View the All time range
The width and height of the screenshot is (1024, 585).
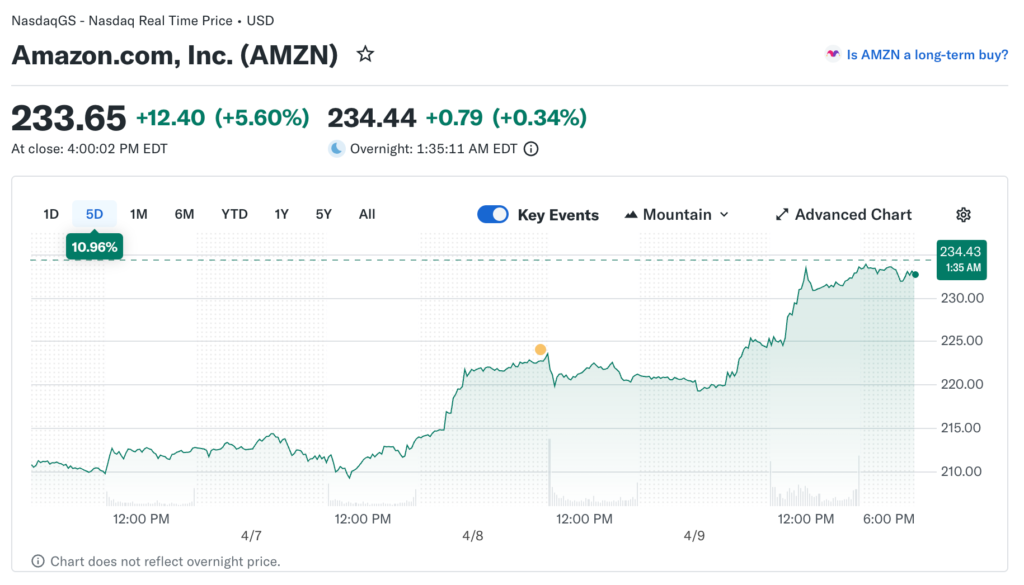click(367, 214)
